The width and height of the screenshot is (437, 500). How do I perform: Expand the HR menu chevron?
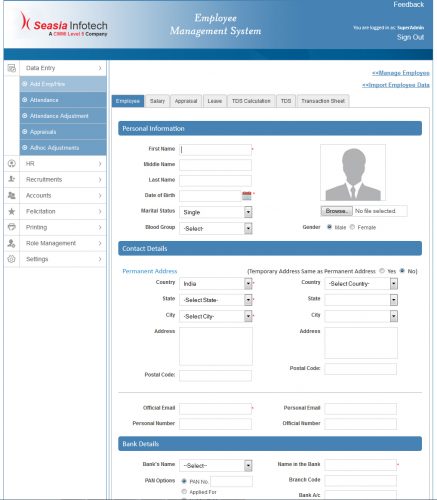click(100, 164)
